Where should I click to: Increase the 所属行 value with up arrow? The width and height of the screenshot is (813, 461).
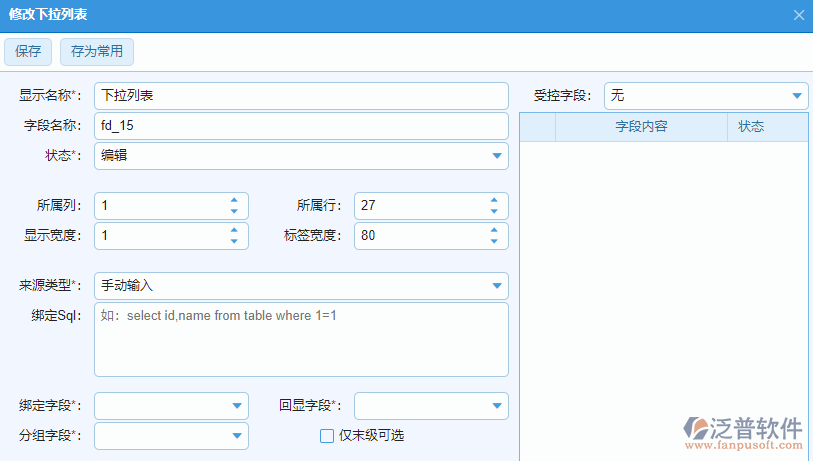[x=494, y=200]
